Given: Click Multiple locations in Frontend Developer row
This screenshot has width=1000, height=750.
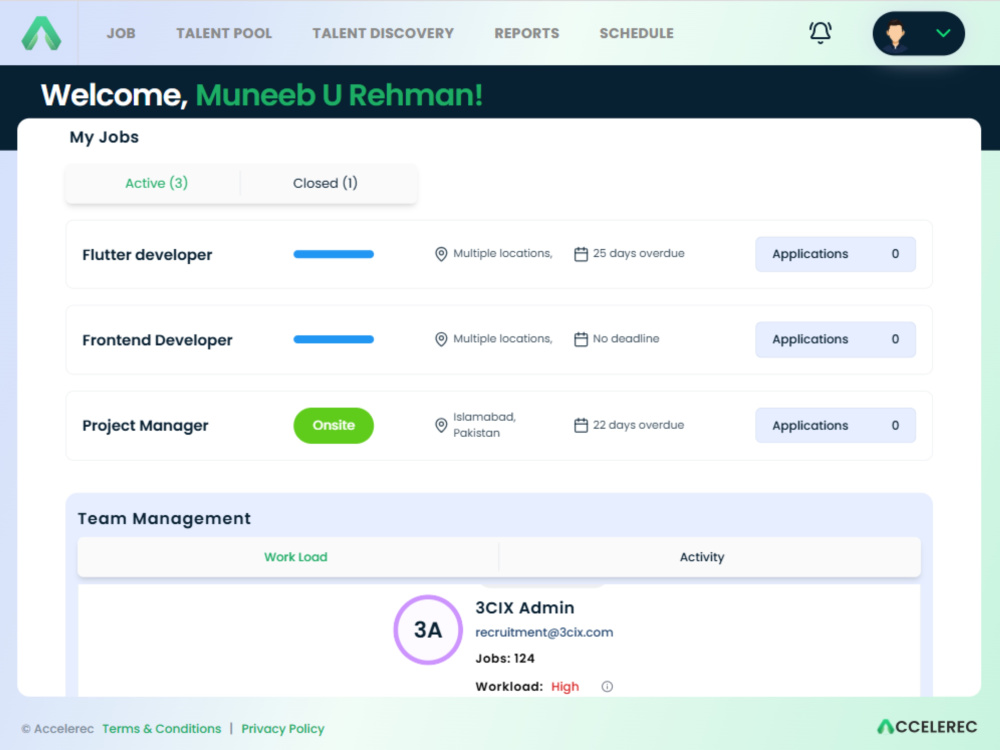Looking at the screenshot, I should (x=503, y=339).
